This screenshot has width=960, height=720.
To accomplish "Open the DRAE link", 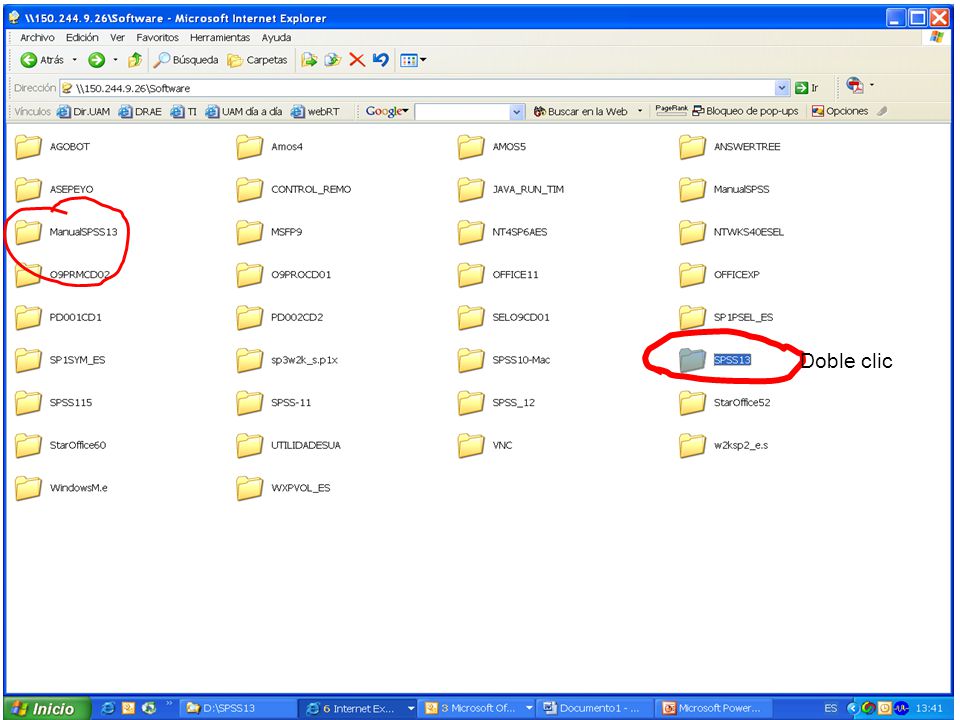I will (141, 111).
